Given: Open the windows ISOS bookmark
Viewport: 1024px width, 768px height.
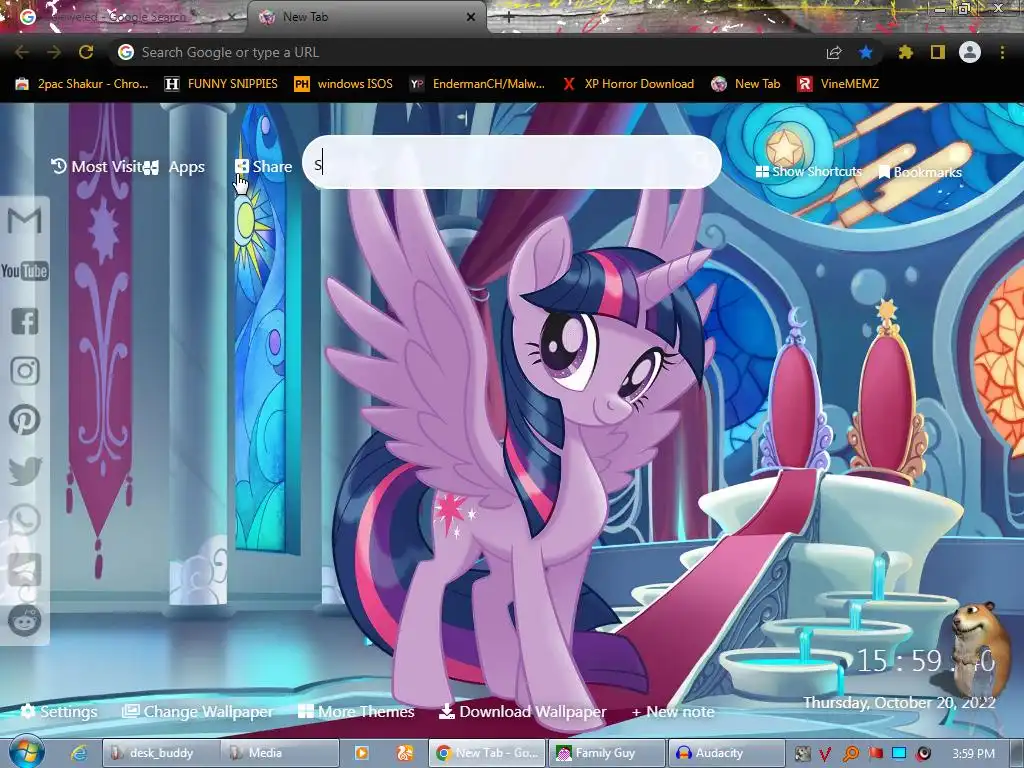Looking at the screenshot, I should click(x=344, y=84).
